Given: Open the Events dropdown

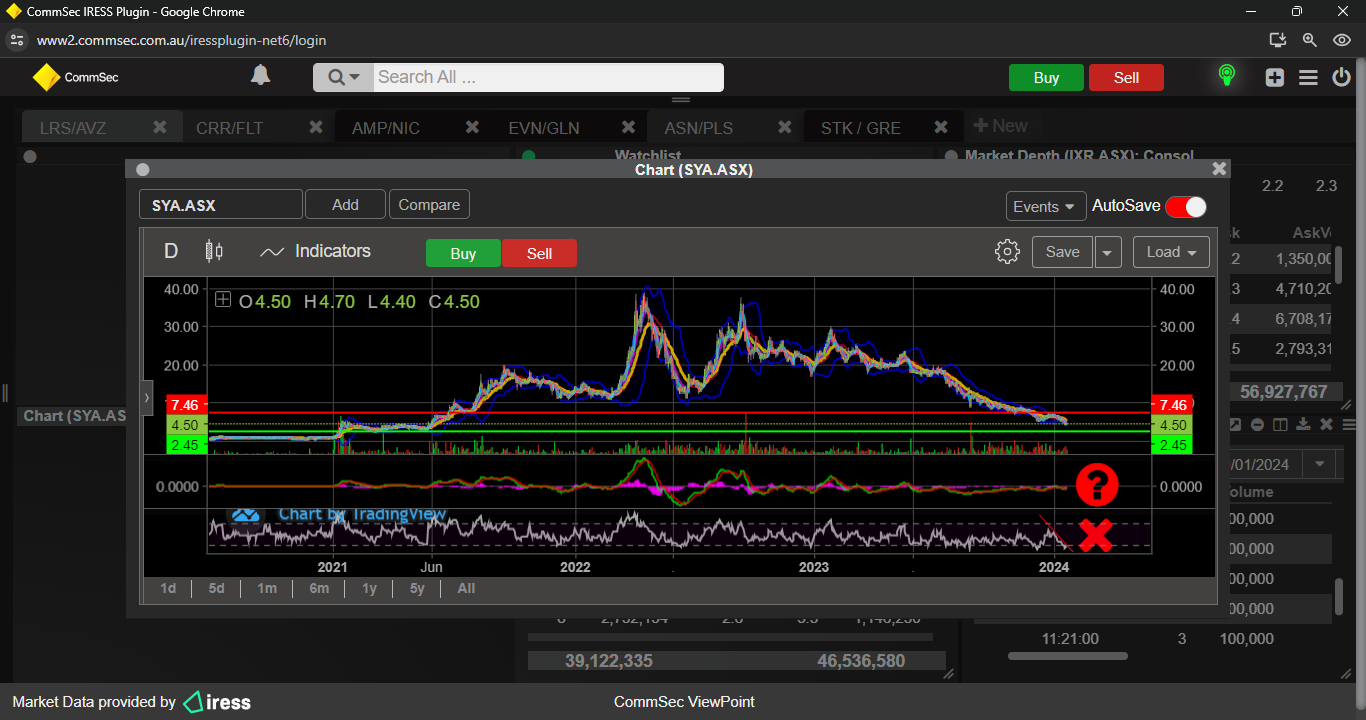Looking at the screenshot, I should pyautogui.click(x=1045, y=206).
